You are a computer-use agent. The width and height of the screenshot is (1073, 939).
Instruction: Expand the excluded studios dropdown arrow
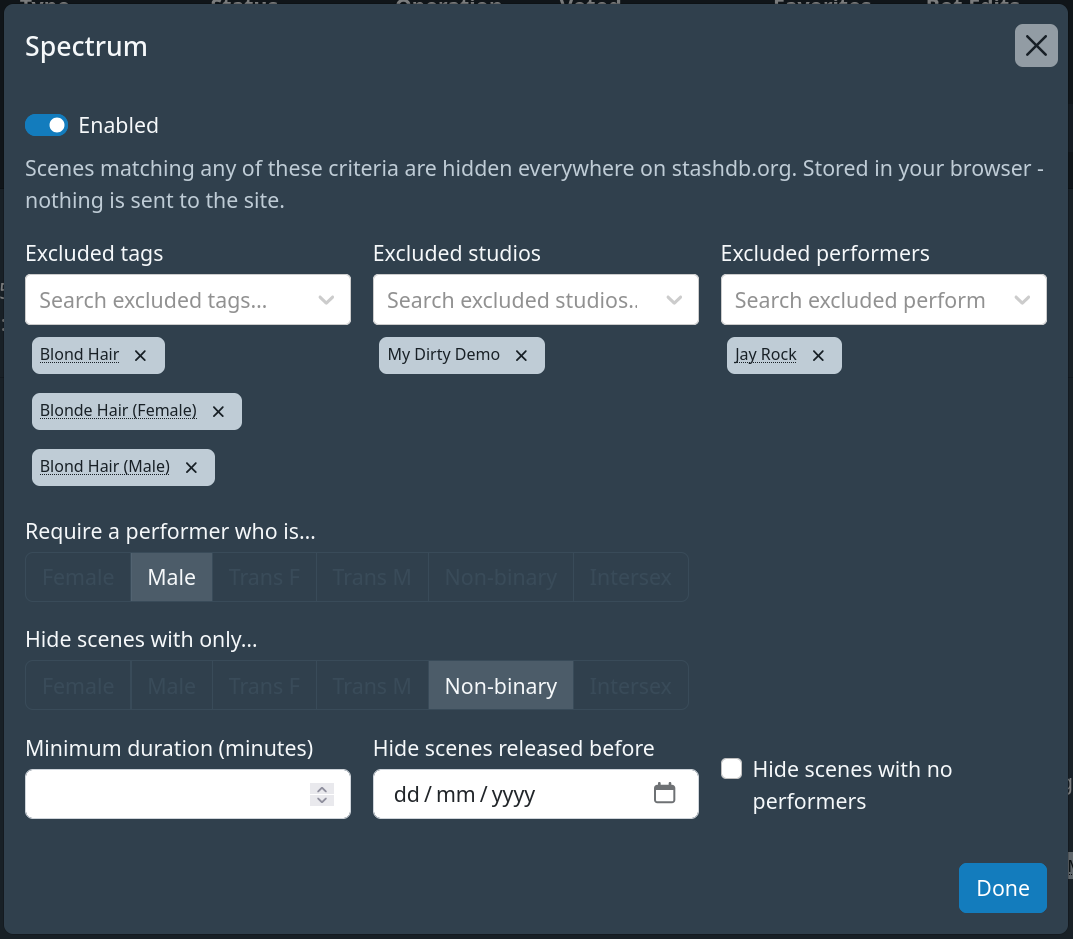coord(674,300)
